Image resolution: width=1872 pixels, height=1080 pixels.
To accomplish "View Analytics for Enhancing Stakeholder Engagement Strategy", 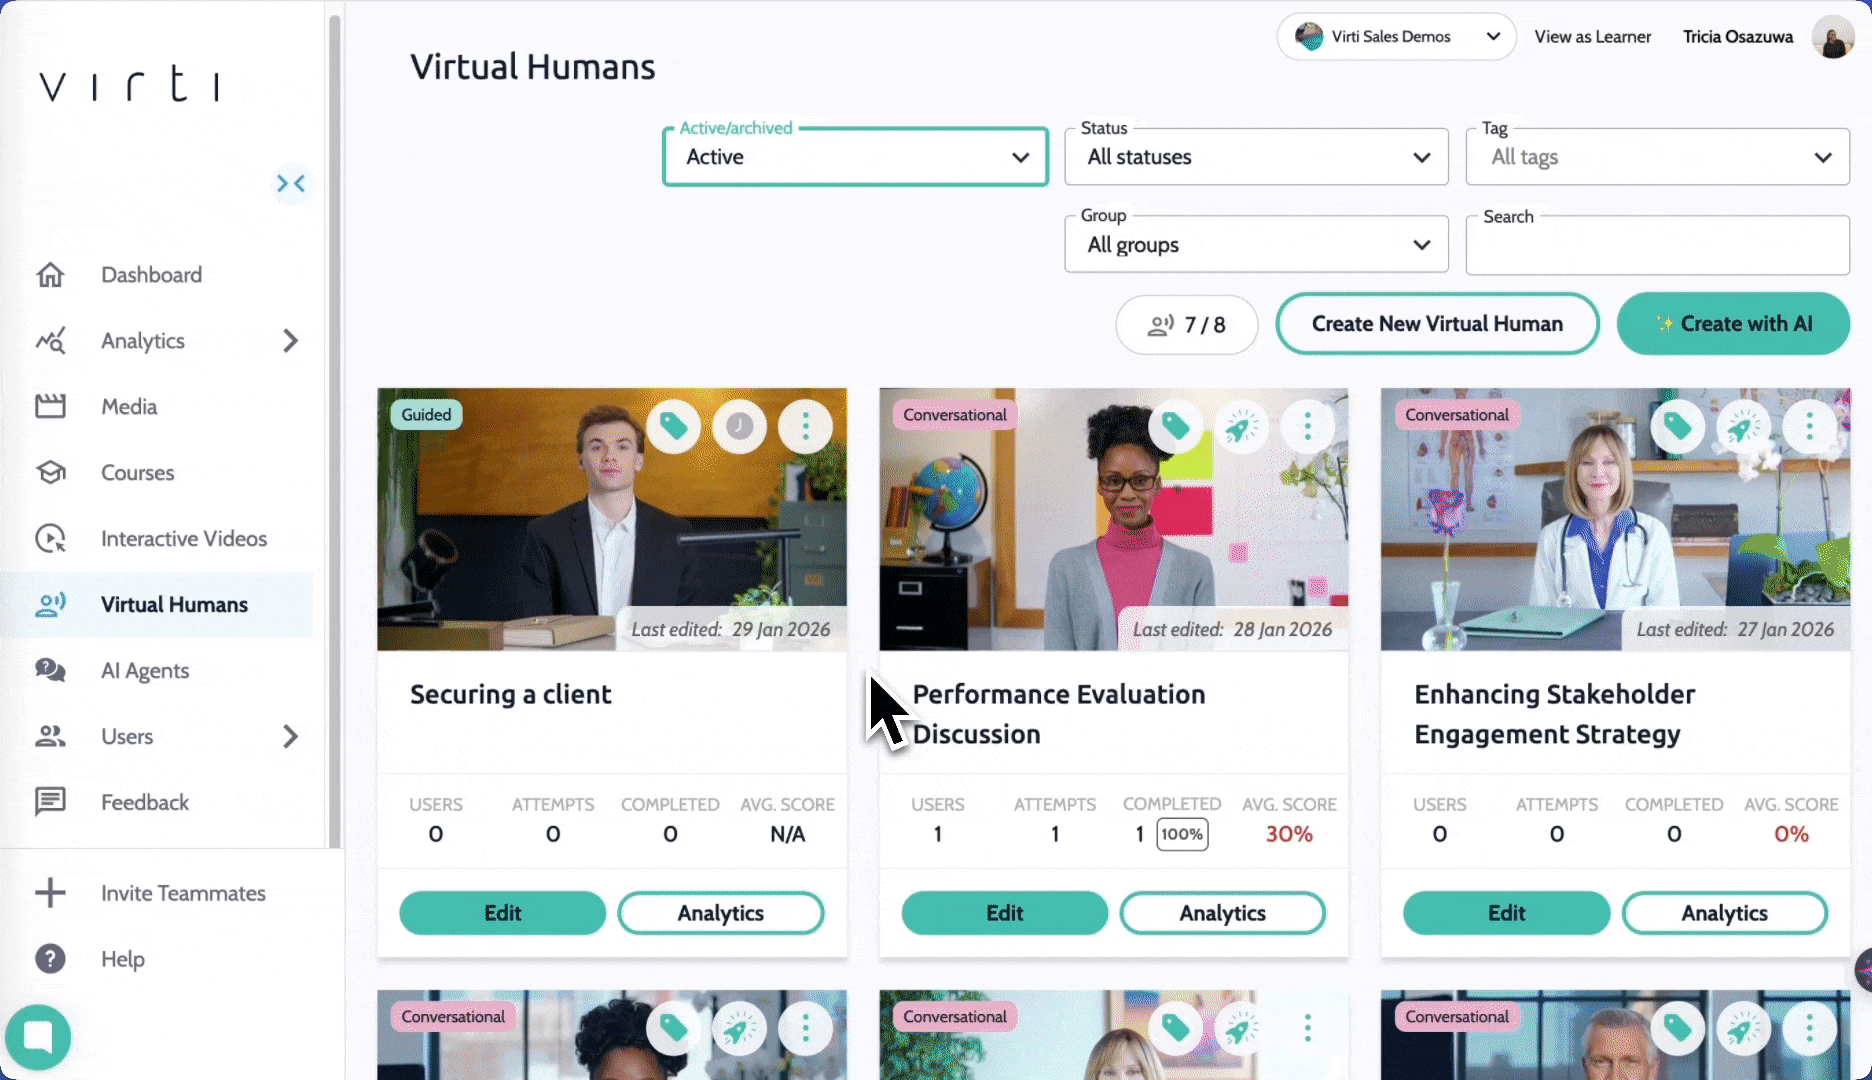I will pyautogui.click(x=1724, y=913).
